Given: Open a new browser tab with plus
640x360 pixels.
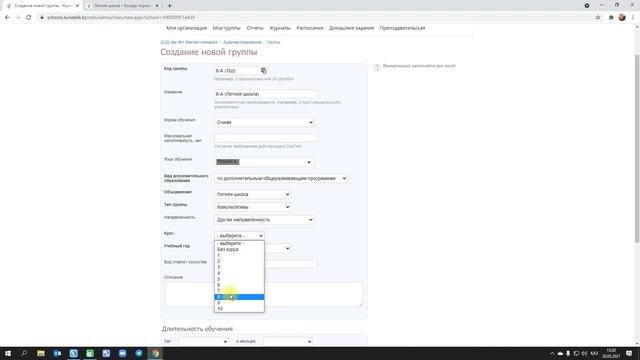Looking at the screenshot, I should click(x=169, y=6).
